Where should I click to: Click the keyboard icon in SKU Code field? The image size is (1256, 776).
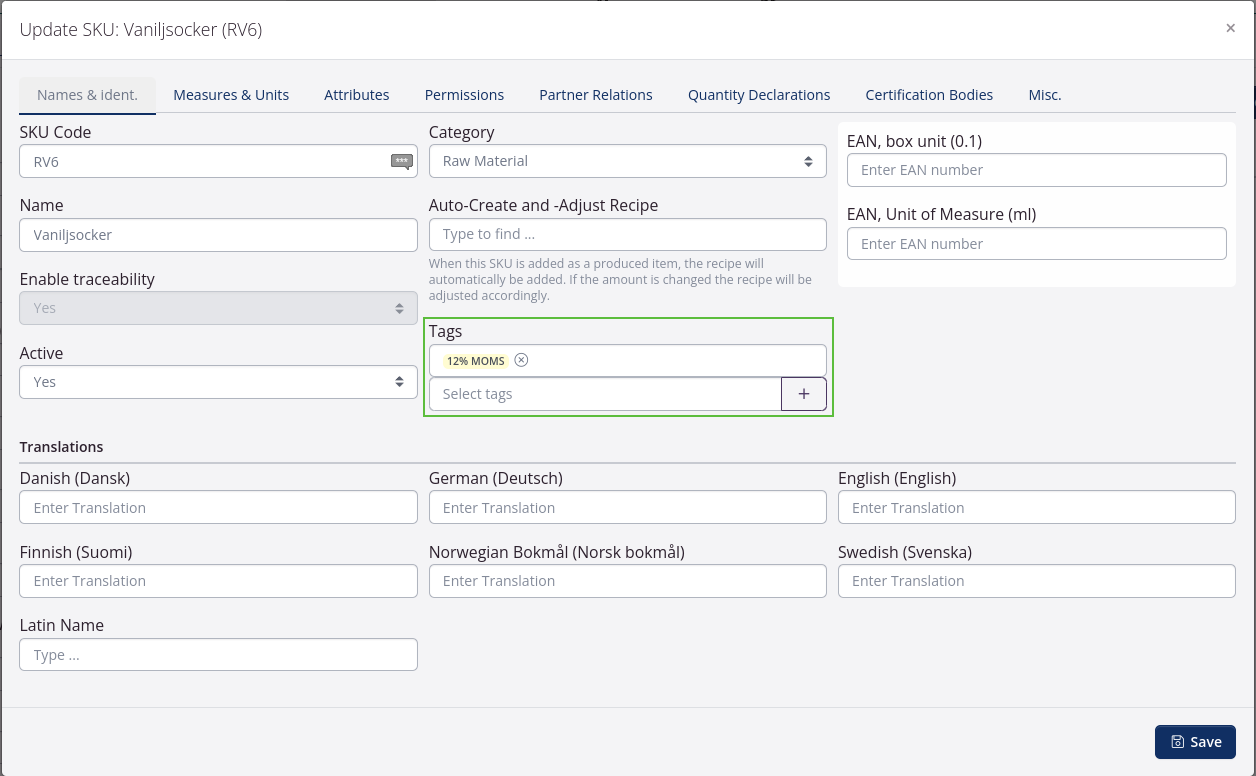(x=401, y=161)
